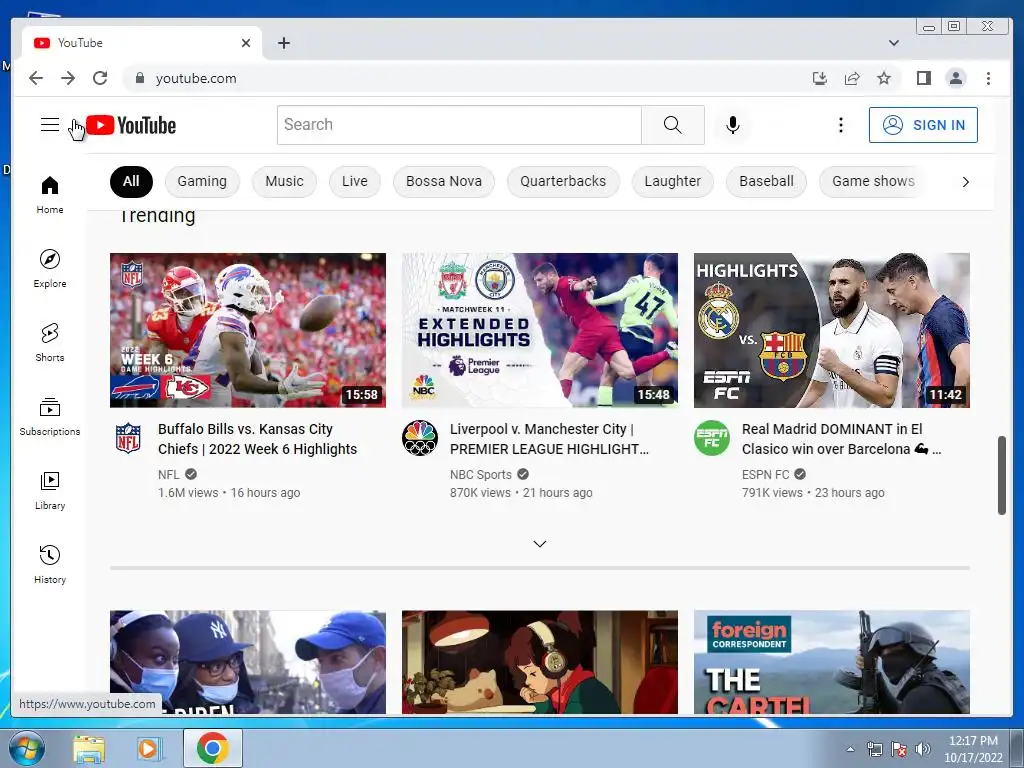Click ESPN FC channel name
The height and width of the screenshot is (768, 1024).
765,474
